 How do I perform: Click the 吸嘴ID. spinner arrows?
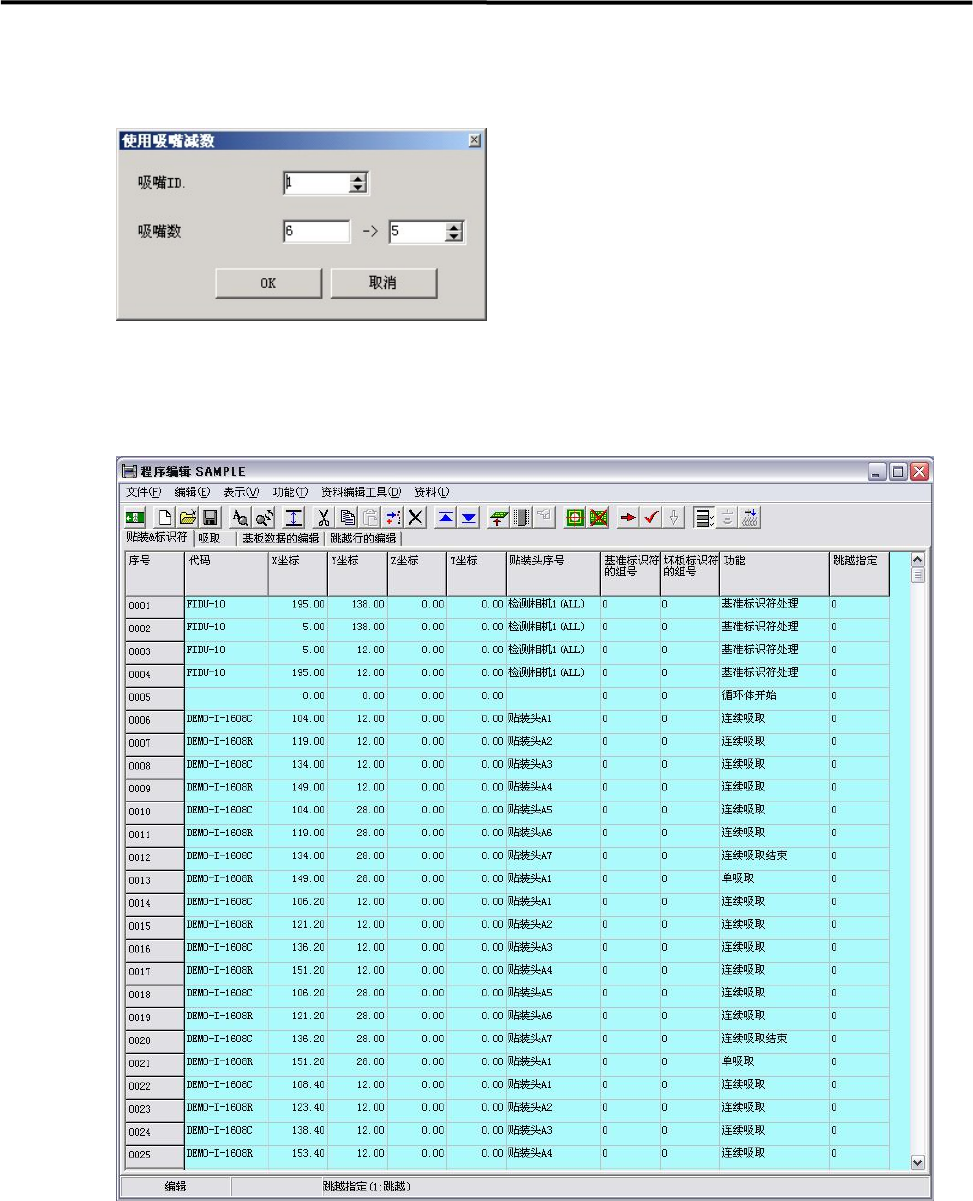(359, 183)
